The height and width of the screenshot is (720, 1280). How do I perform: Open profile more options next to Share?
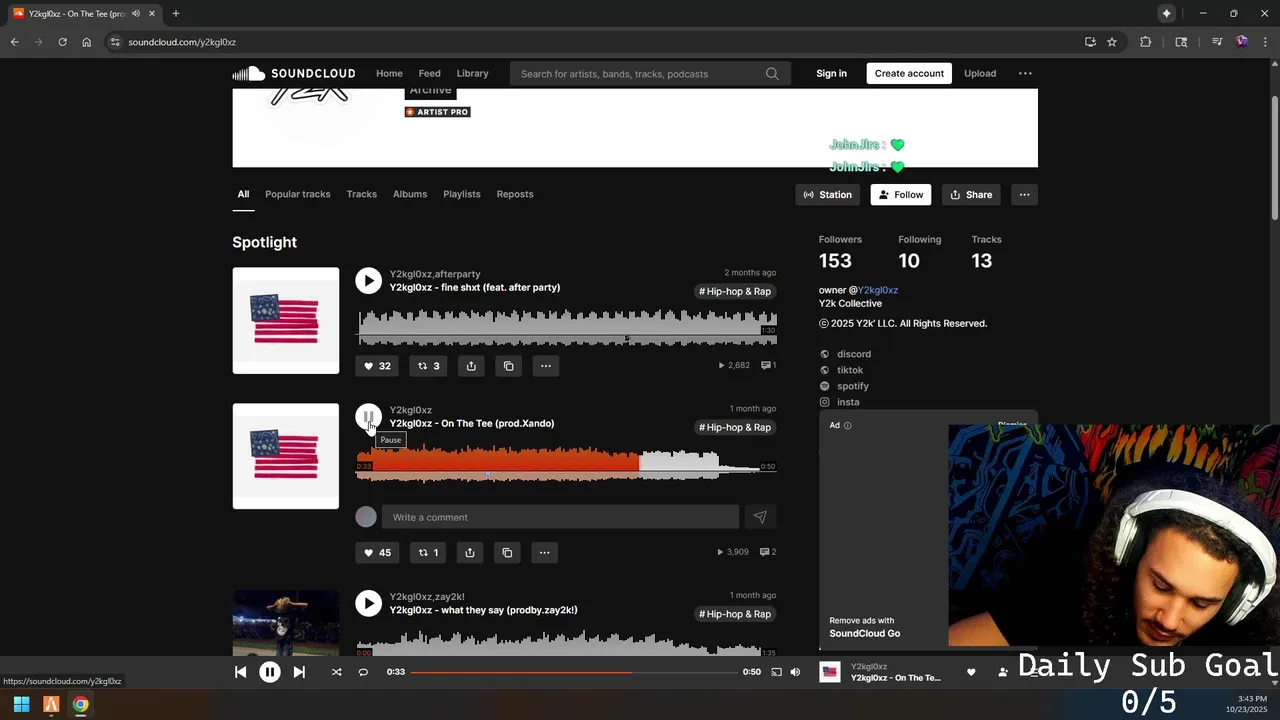click(1024, 195)
